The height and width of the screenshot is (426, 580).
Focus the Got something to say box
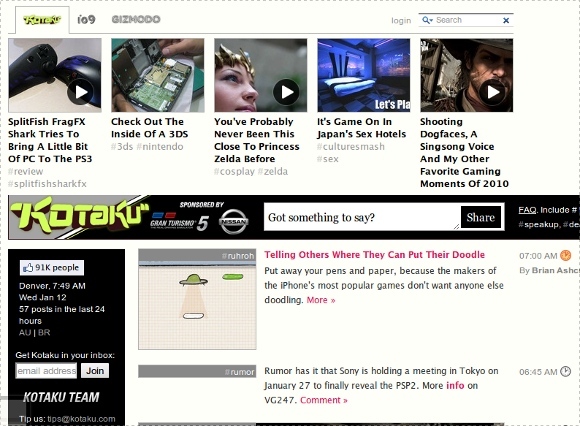[362, 217]
